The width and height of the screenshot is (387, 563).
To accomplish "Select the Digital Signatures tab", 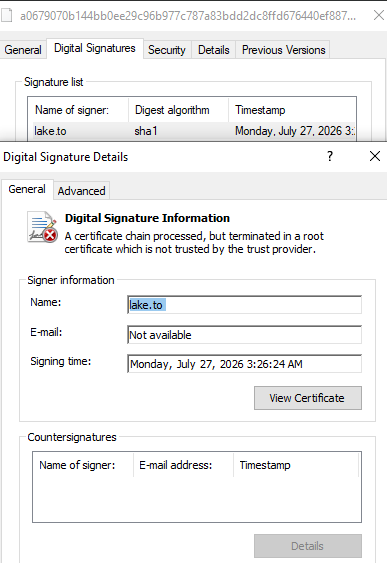I will pos(95,48).
